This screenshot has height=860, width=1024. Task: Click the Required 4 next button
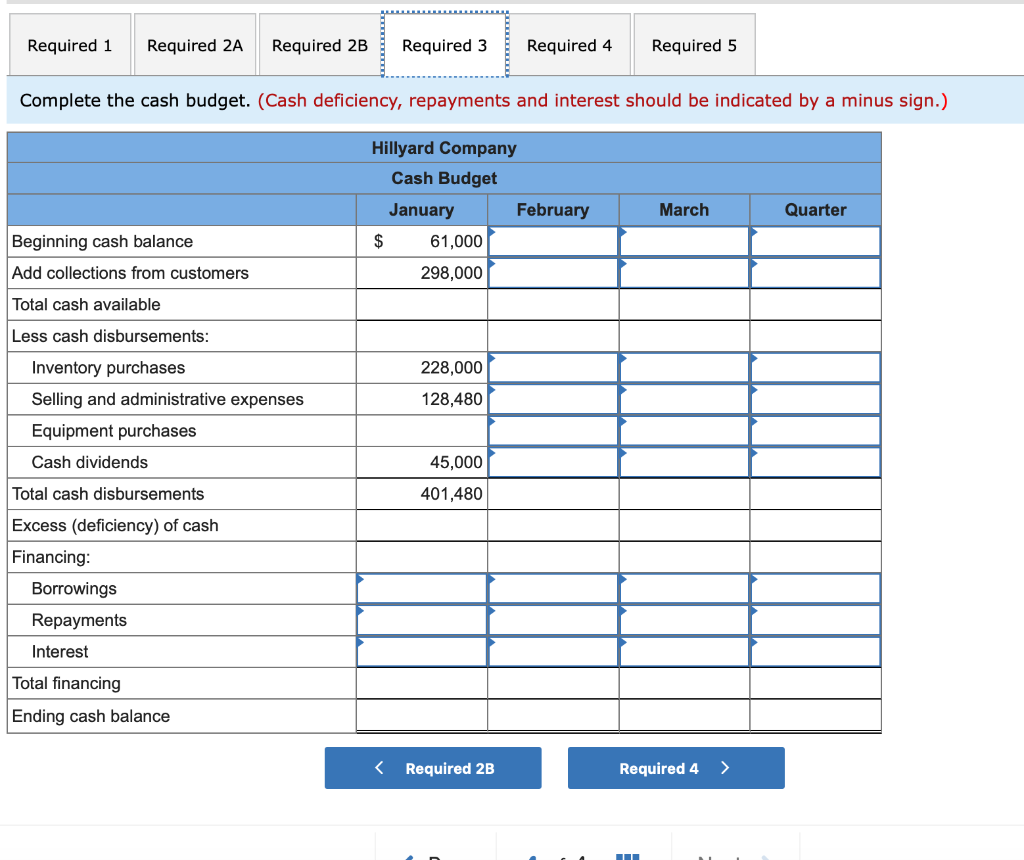point(676,768)
